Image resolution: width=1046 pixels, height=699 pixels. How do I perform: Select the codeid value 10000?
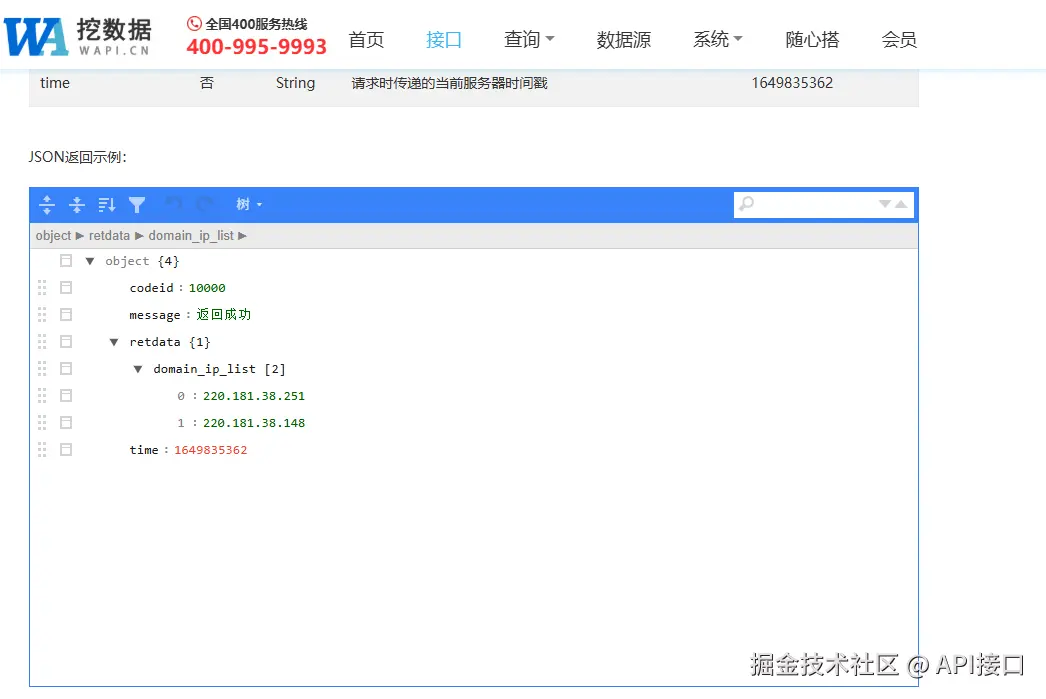(x=207, y=288)
